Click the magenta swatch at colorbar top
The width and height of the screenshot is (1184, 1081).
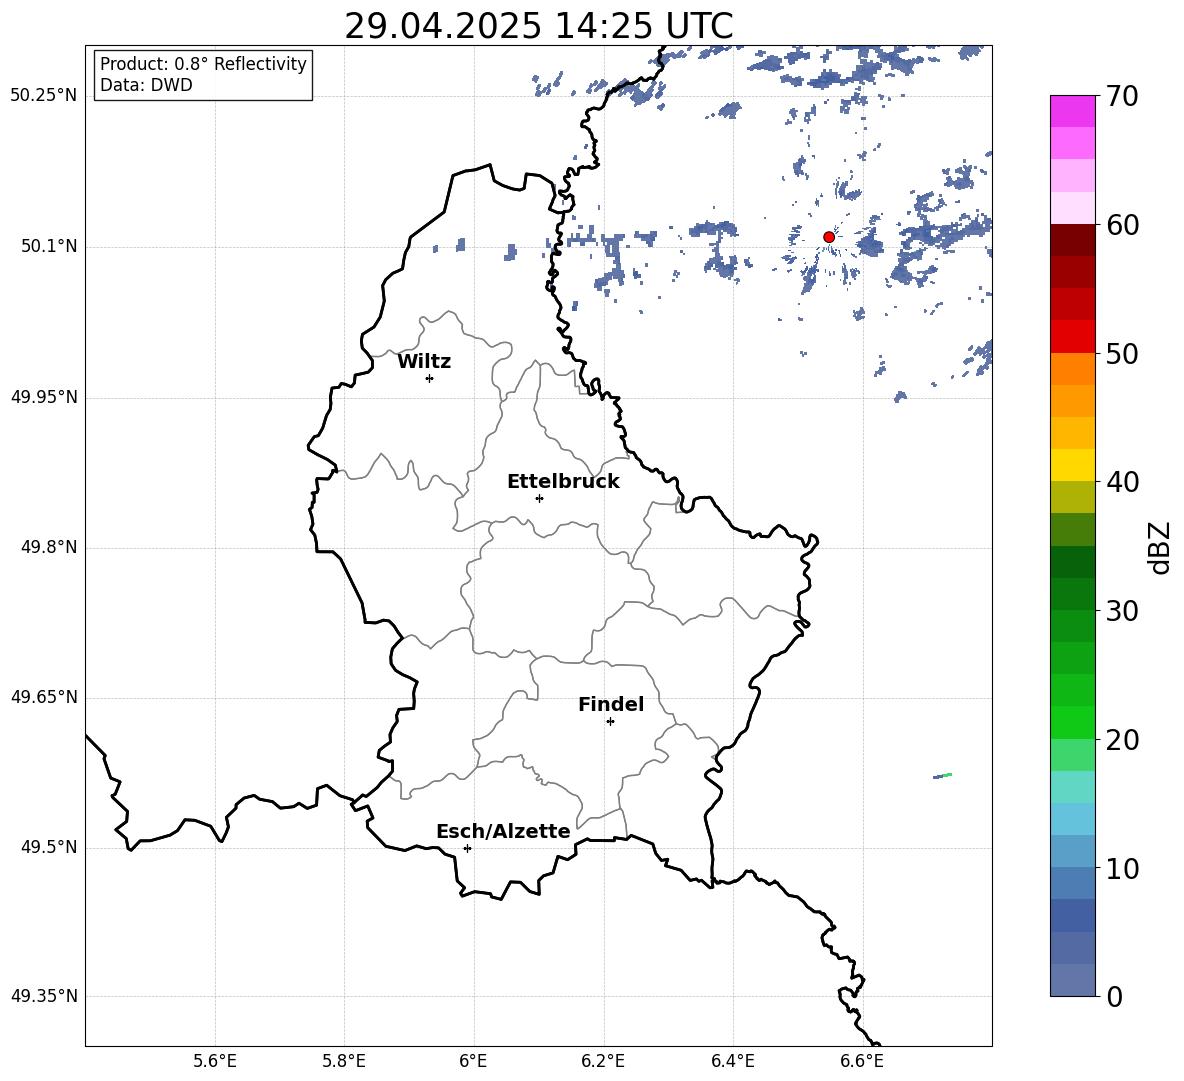click(x=1072, y=112)
